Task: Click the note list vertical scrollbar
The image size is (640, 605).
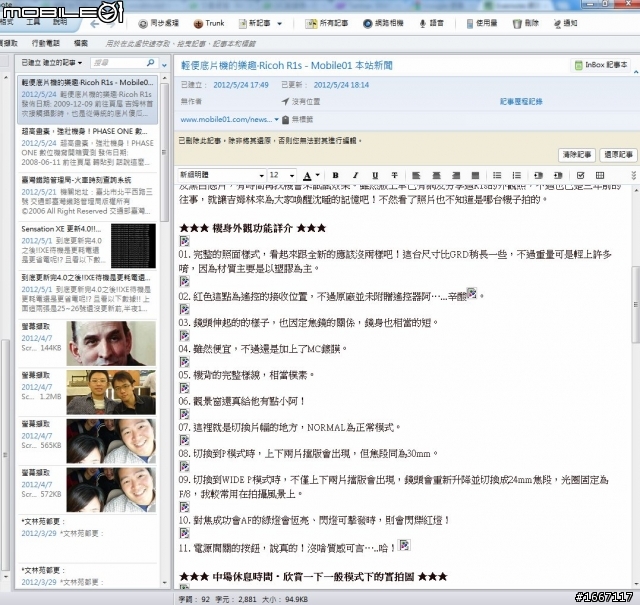Action: click(x=164, y=153)
